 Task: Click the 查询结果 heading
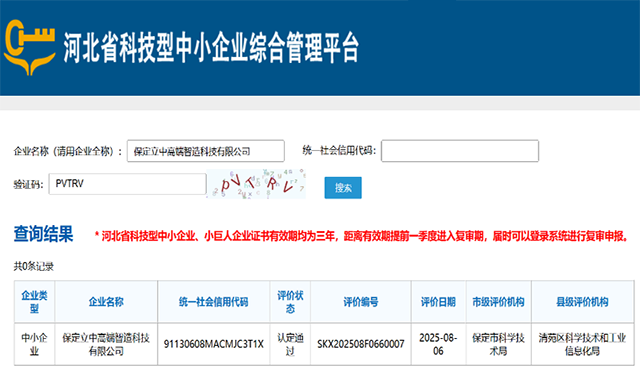(x=43, y=234)
